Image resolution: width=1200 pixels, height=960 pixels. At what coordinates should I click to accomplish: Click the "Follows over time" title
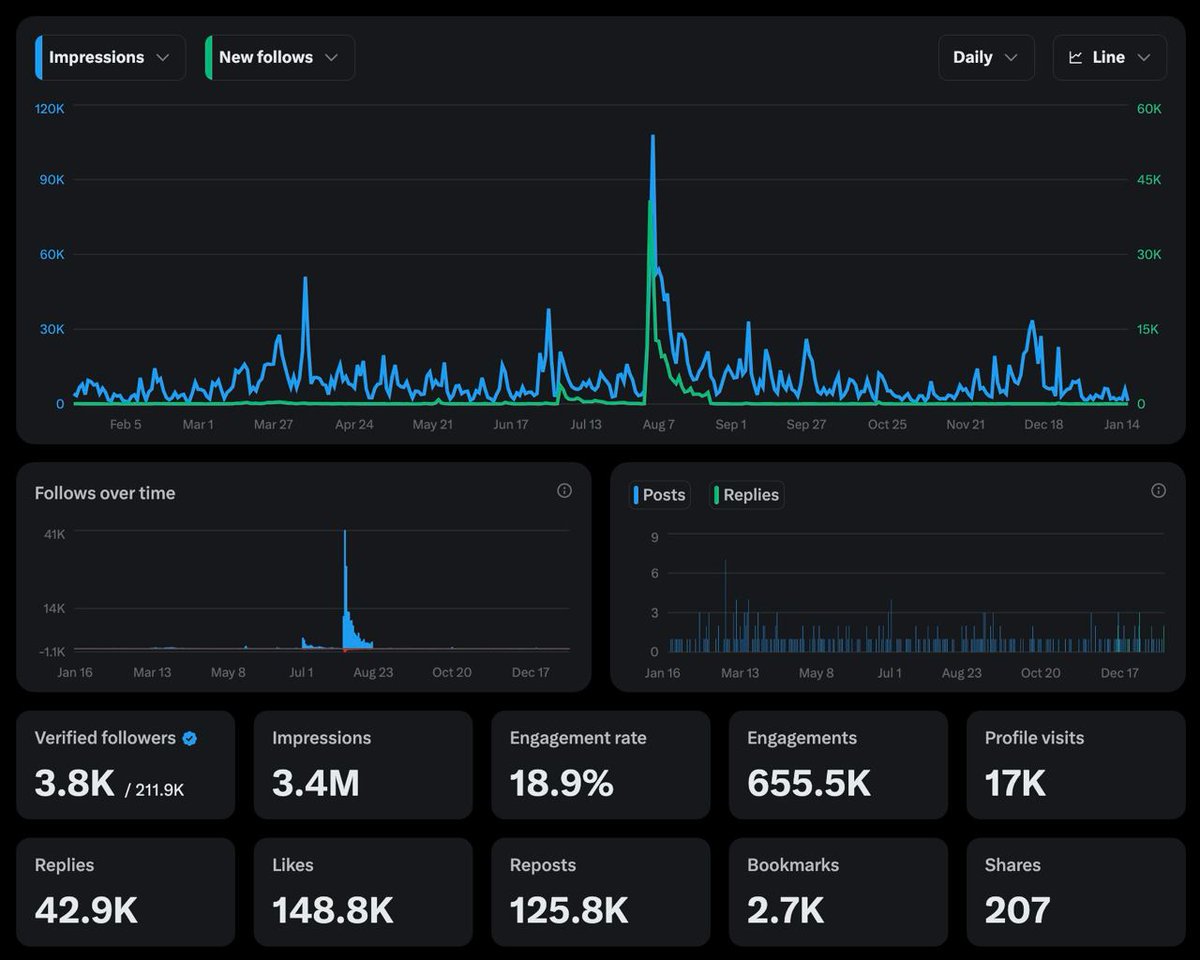click(x=105, y=493)
